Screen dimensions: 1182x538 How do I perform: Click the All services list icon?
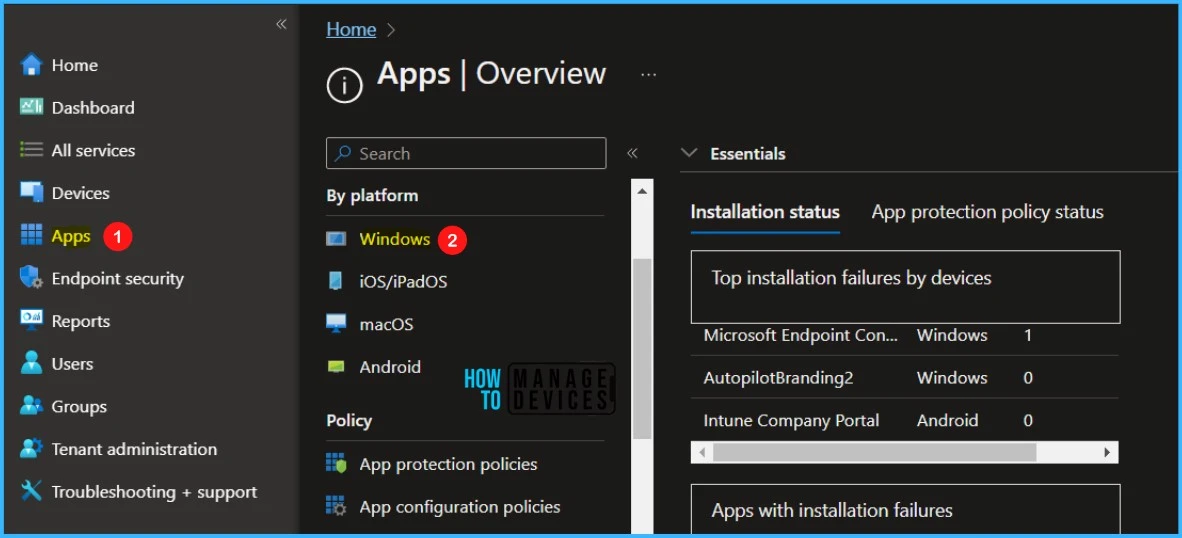(32, 150)
